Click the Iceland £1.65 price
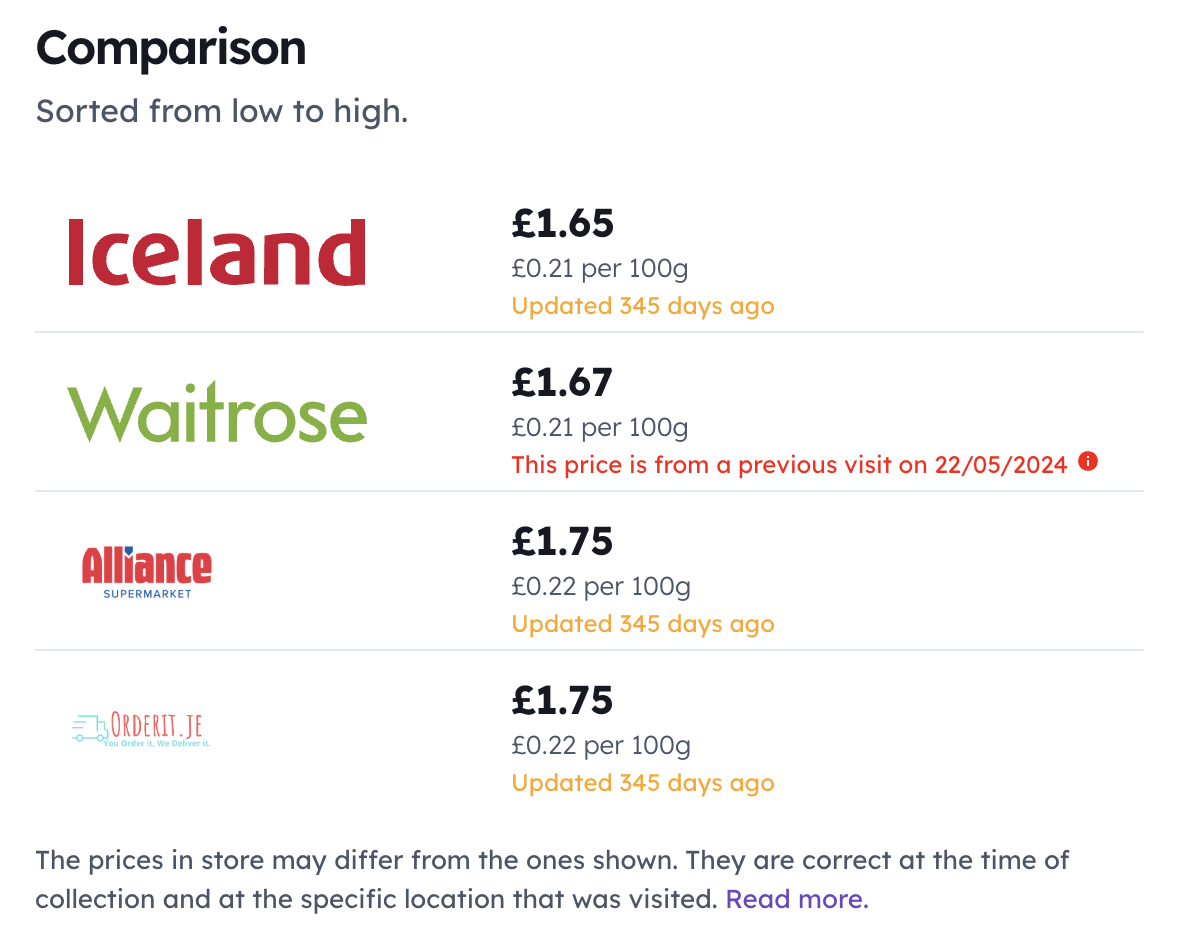This screenshot has width=1178, height=944. pos(563,224)
